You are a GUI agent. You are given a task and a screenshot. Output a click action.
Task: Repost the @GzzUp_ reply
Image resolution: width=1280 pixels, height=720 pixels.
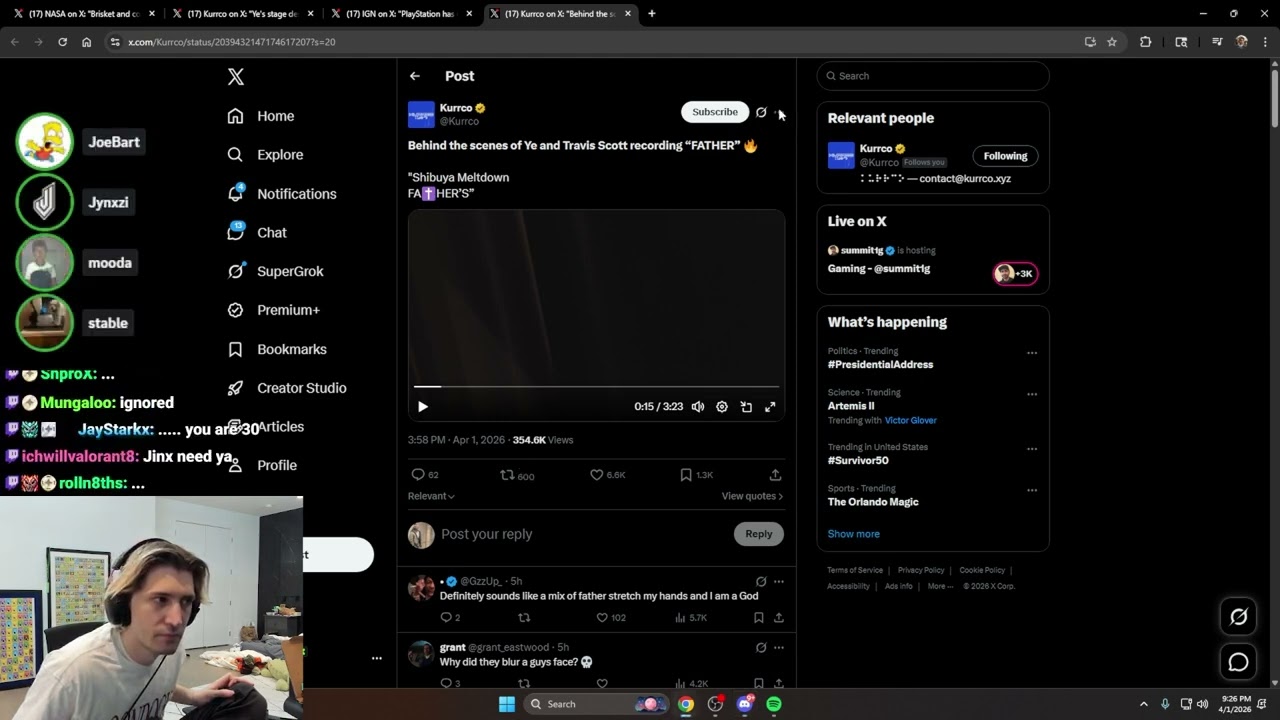pos(524,618)
